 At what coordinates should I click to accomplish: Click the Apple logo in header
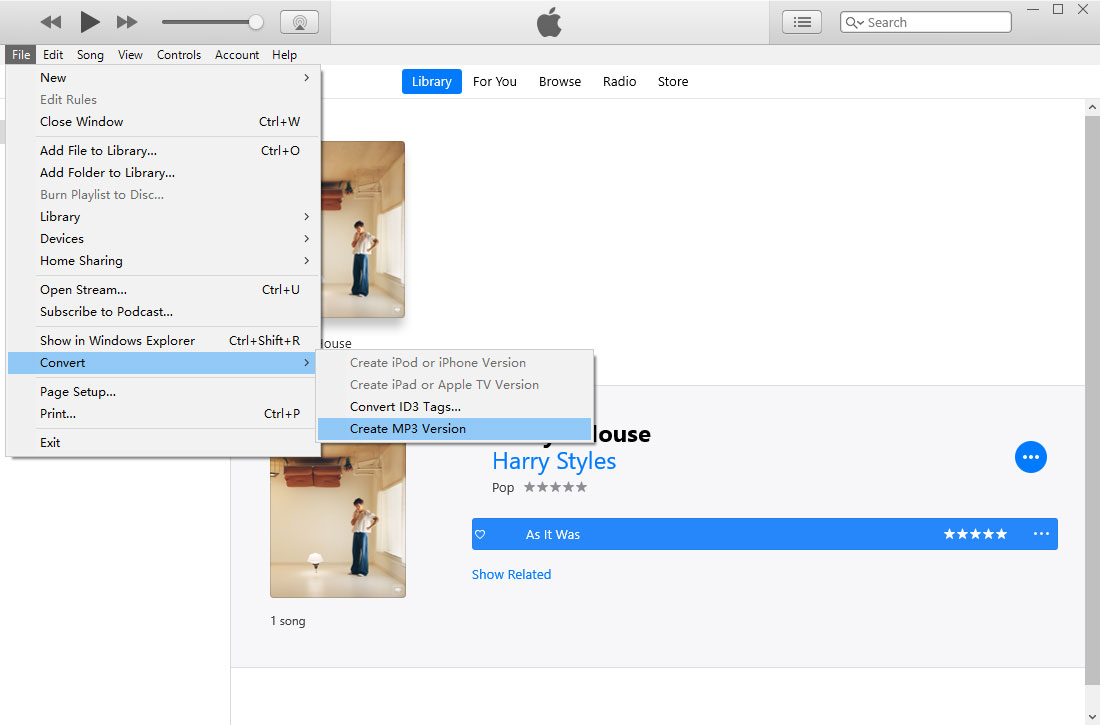coord(549,22)
